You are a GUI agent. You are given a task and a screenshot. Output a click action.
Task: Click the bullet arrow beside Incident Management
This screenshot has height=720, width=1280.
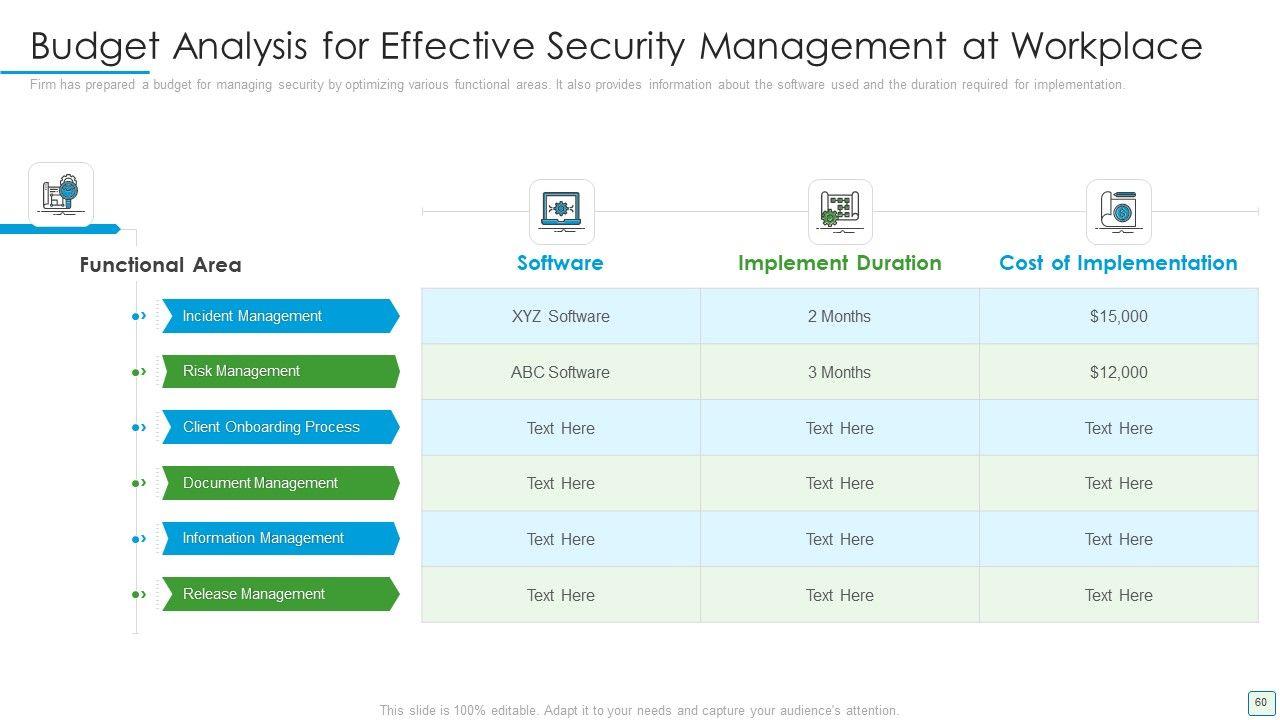140,316
